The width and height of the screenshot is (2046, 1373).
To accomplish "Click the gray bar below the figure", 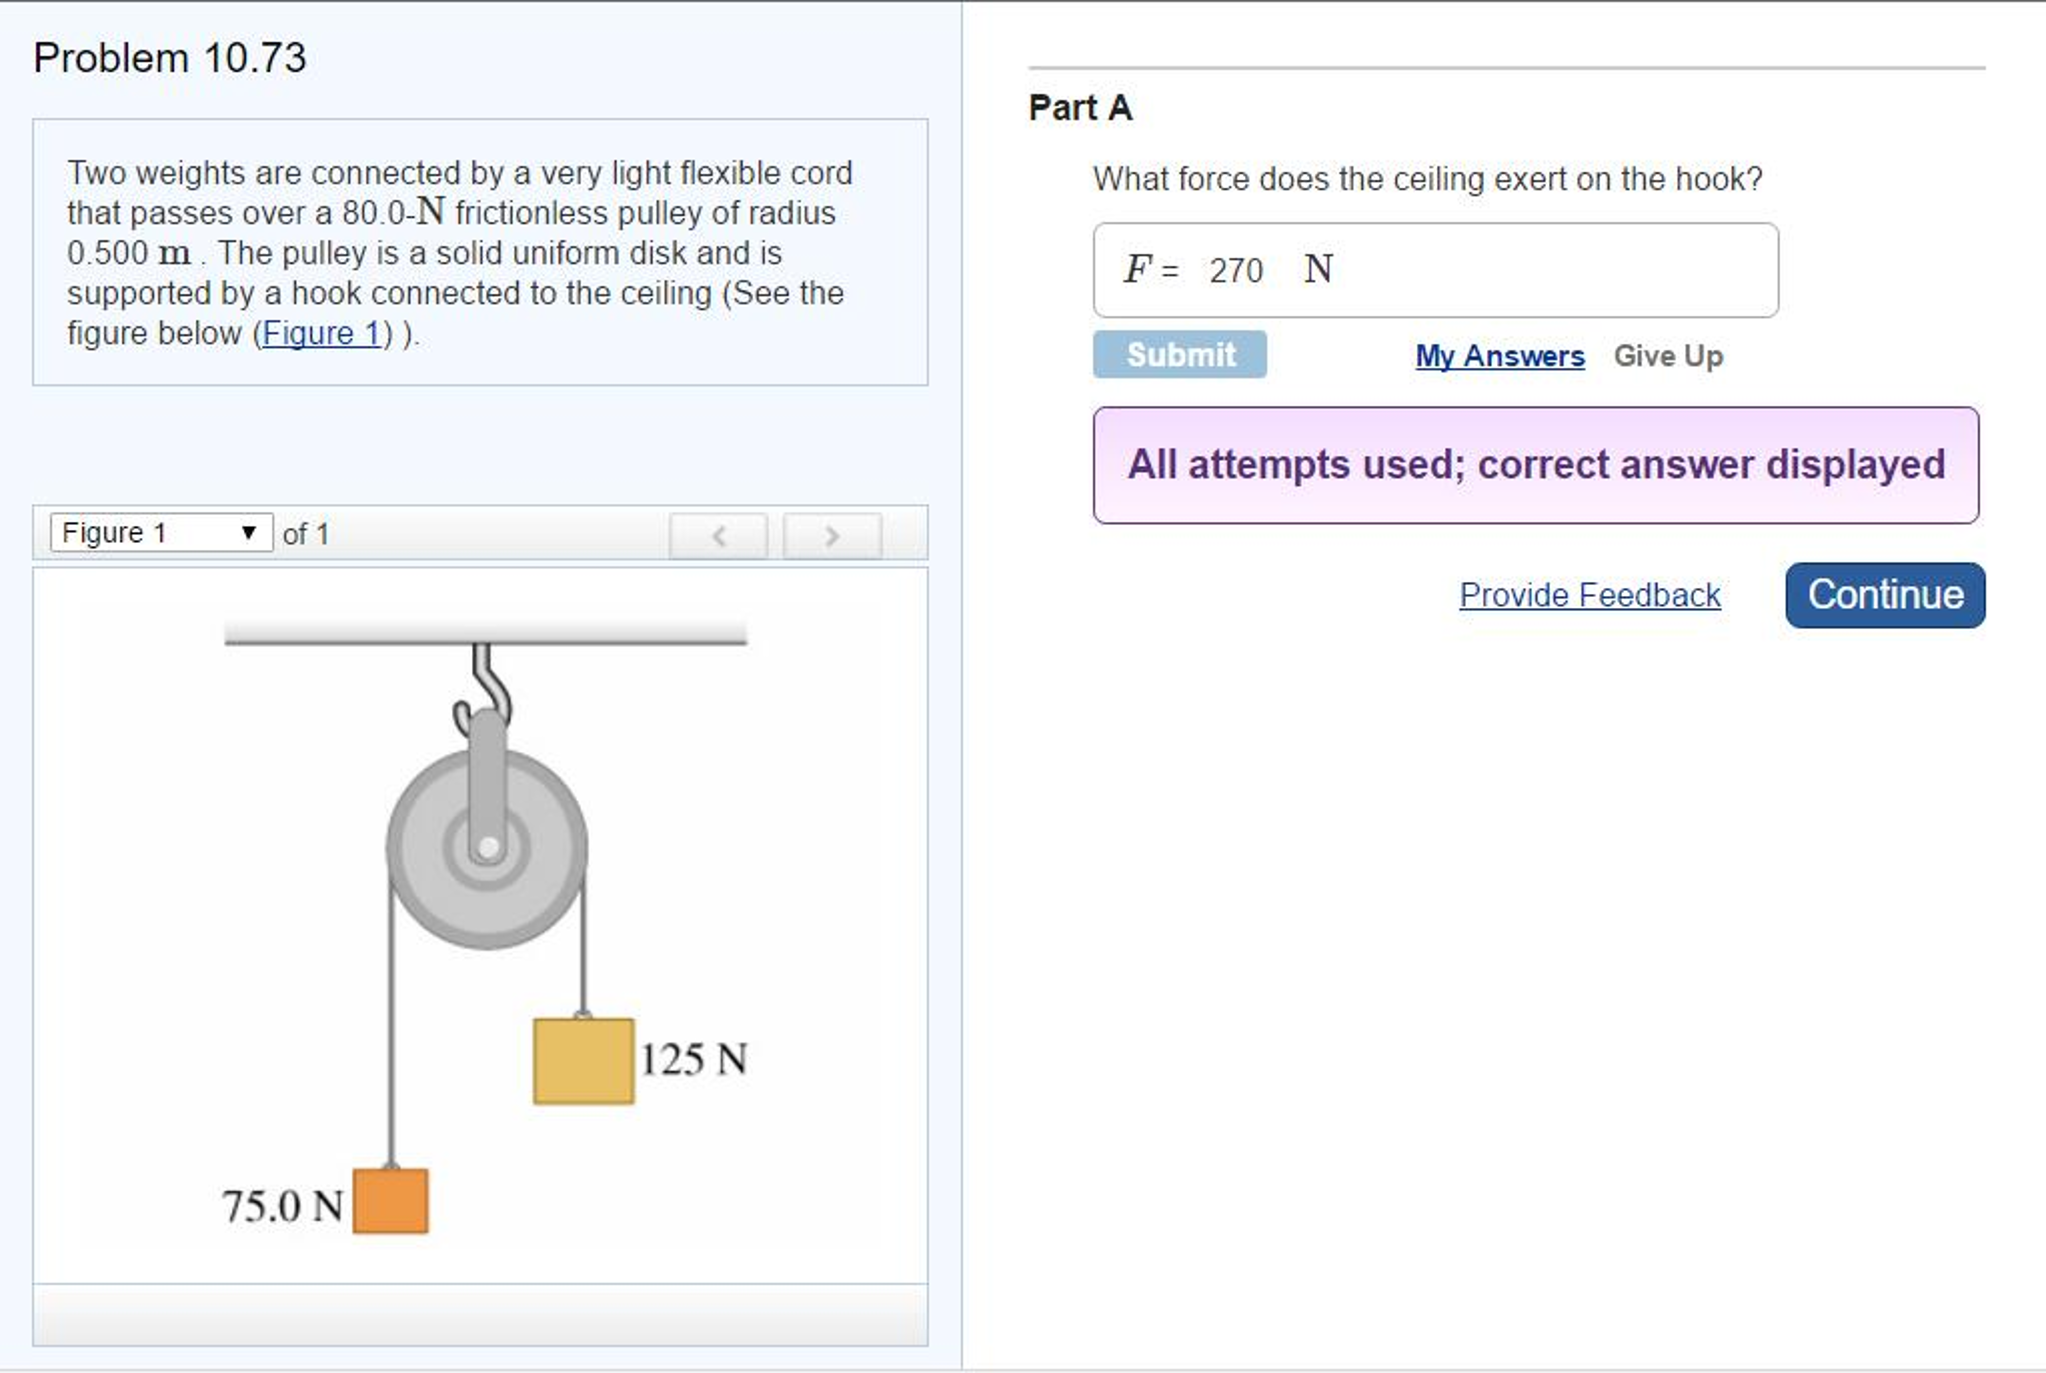I will click(480, 1315).
